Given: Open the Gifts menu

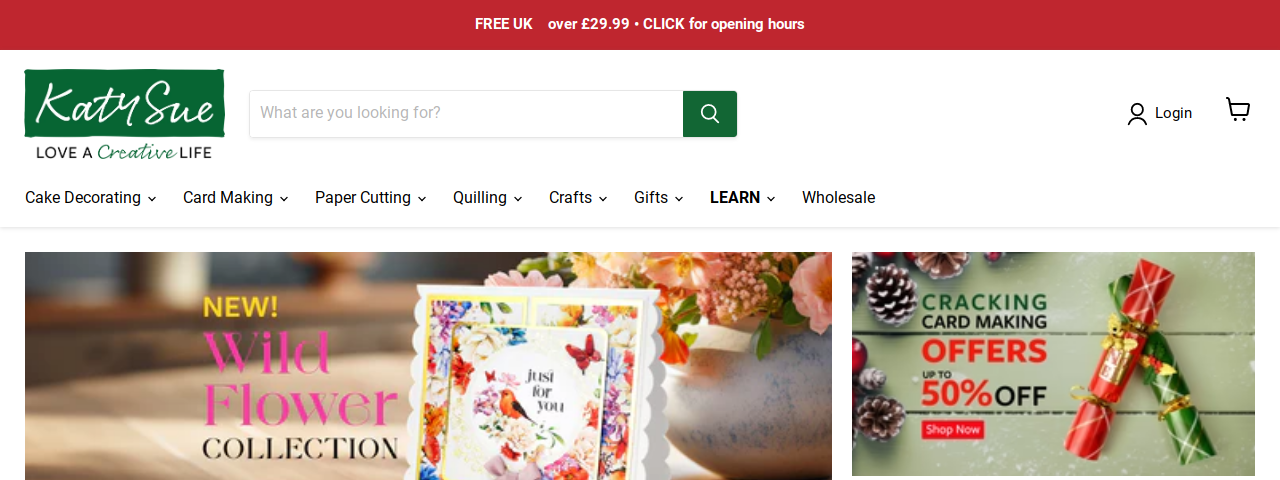Looking at the screenshot, I should (659, 198).
